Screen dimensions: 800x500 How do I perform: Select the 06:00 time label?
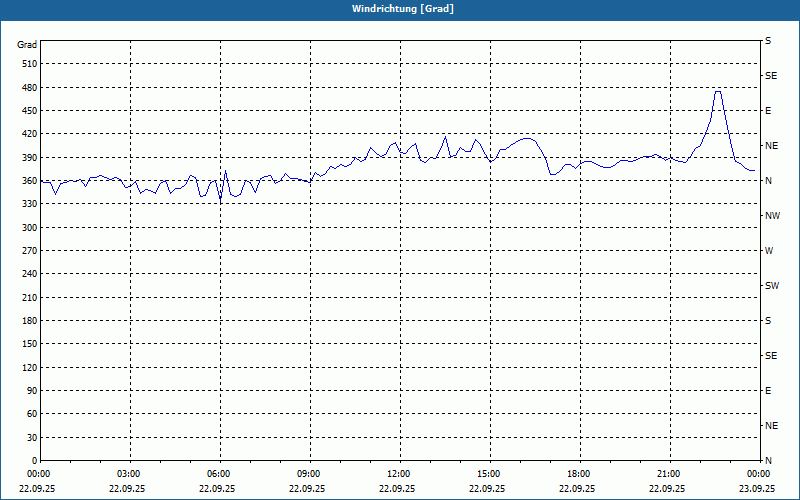pyautogui.click(x=218, y=474)
